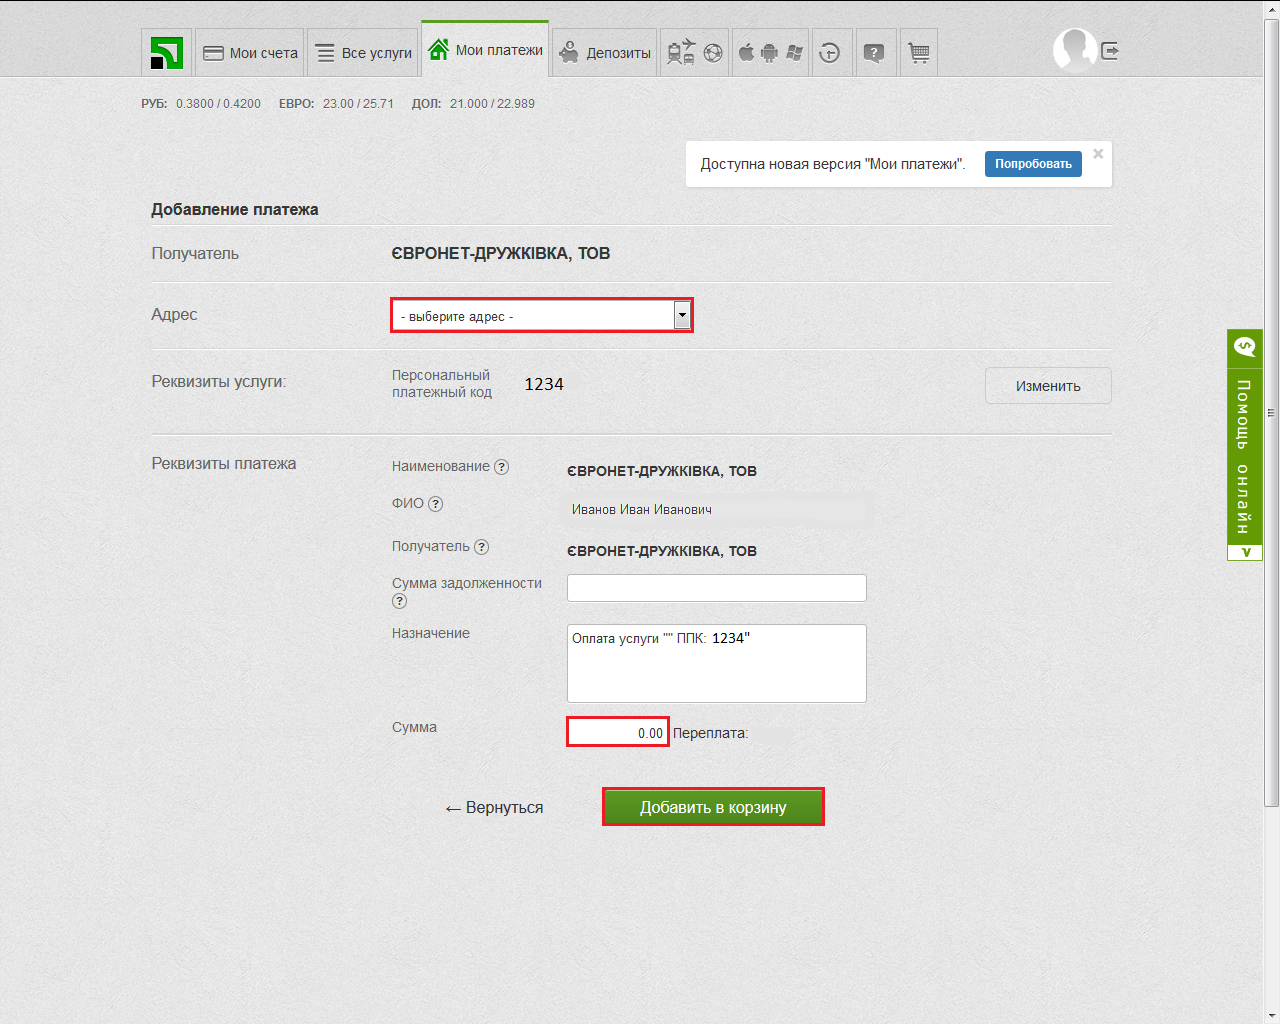Select the Мои платежи tab

pos(485,49)
